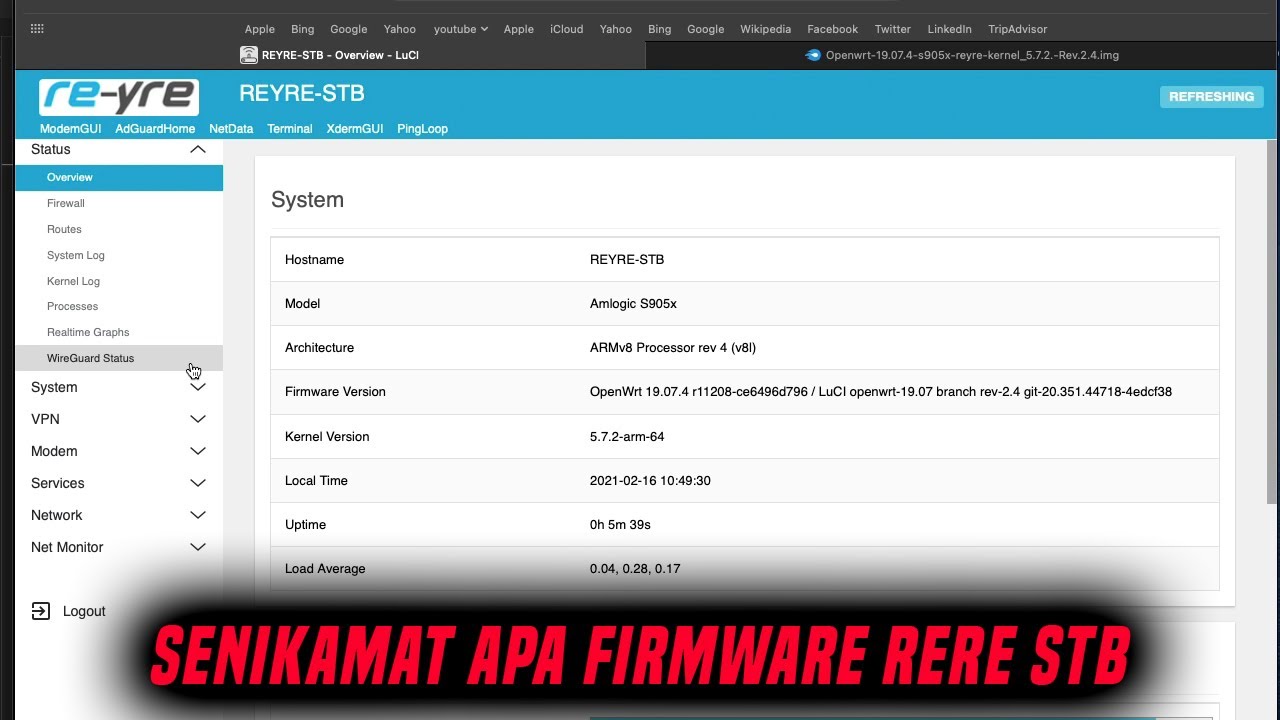Click the Hostname value REYRE-STB in the table
Screen dimensions: 1280x720
(x=627, y=260)
